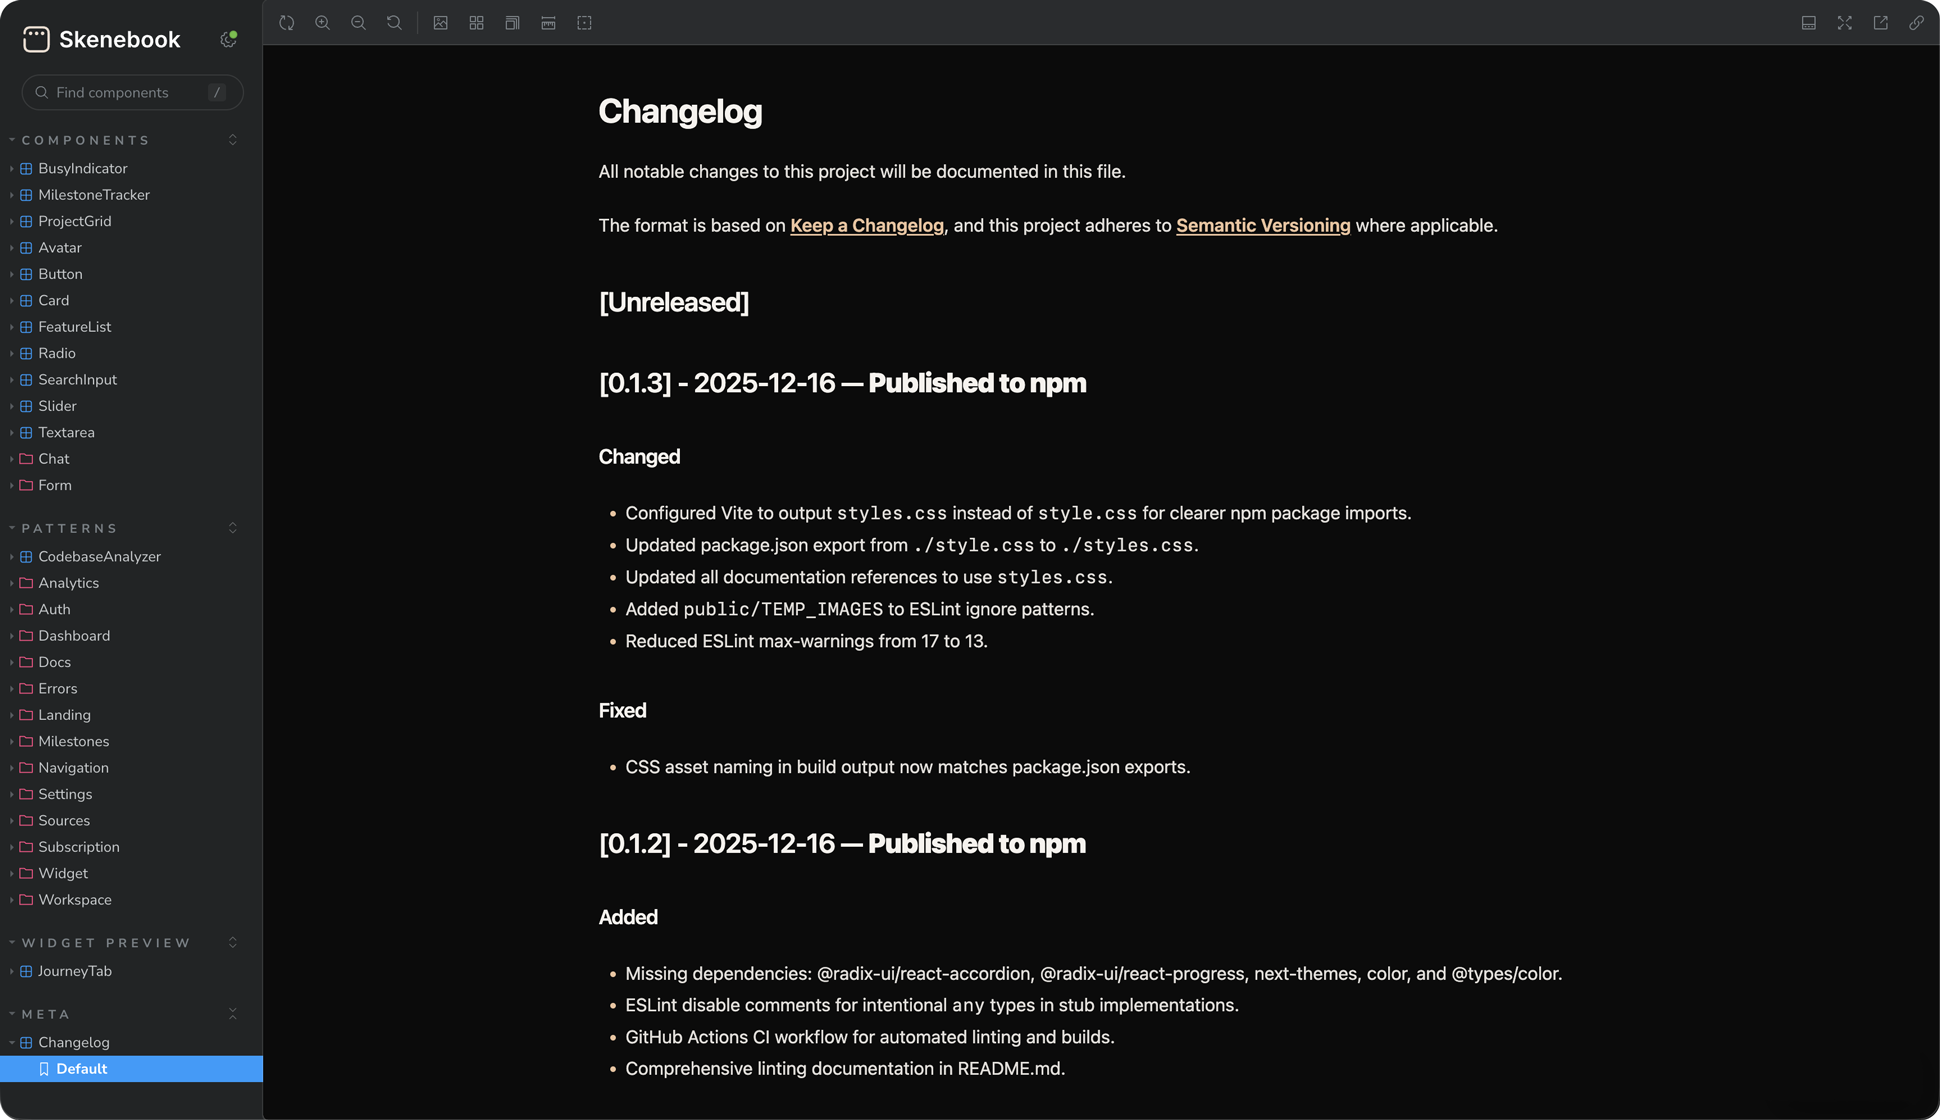Open story in new tab icon
The image size is (1940, 1120).
pos(1880,23)
